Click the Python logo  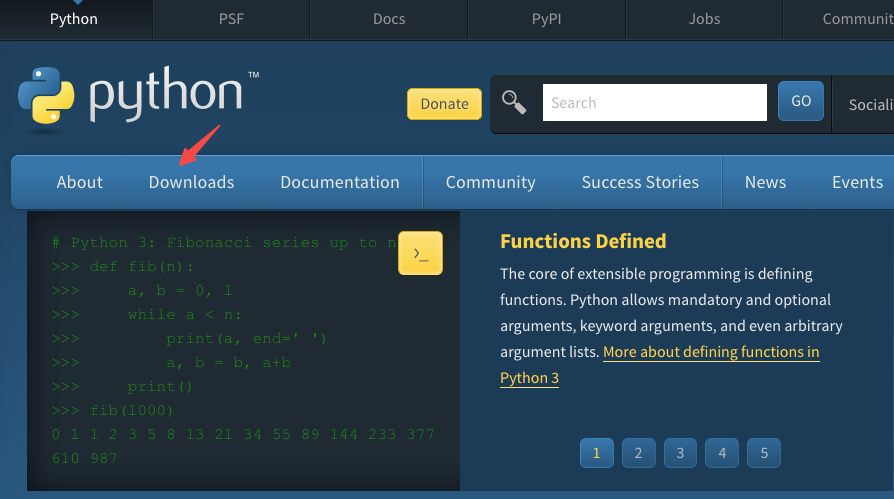(130, 95)
